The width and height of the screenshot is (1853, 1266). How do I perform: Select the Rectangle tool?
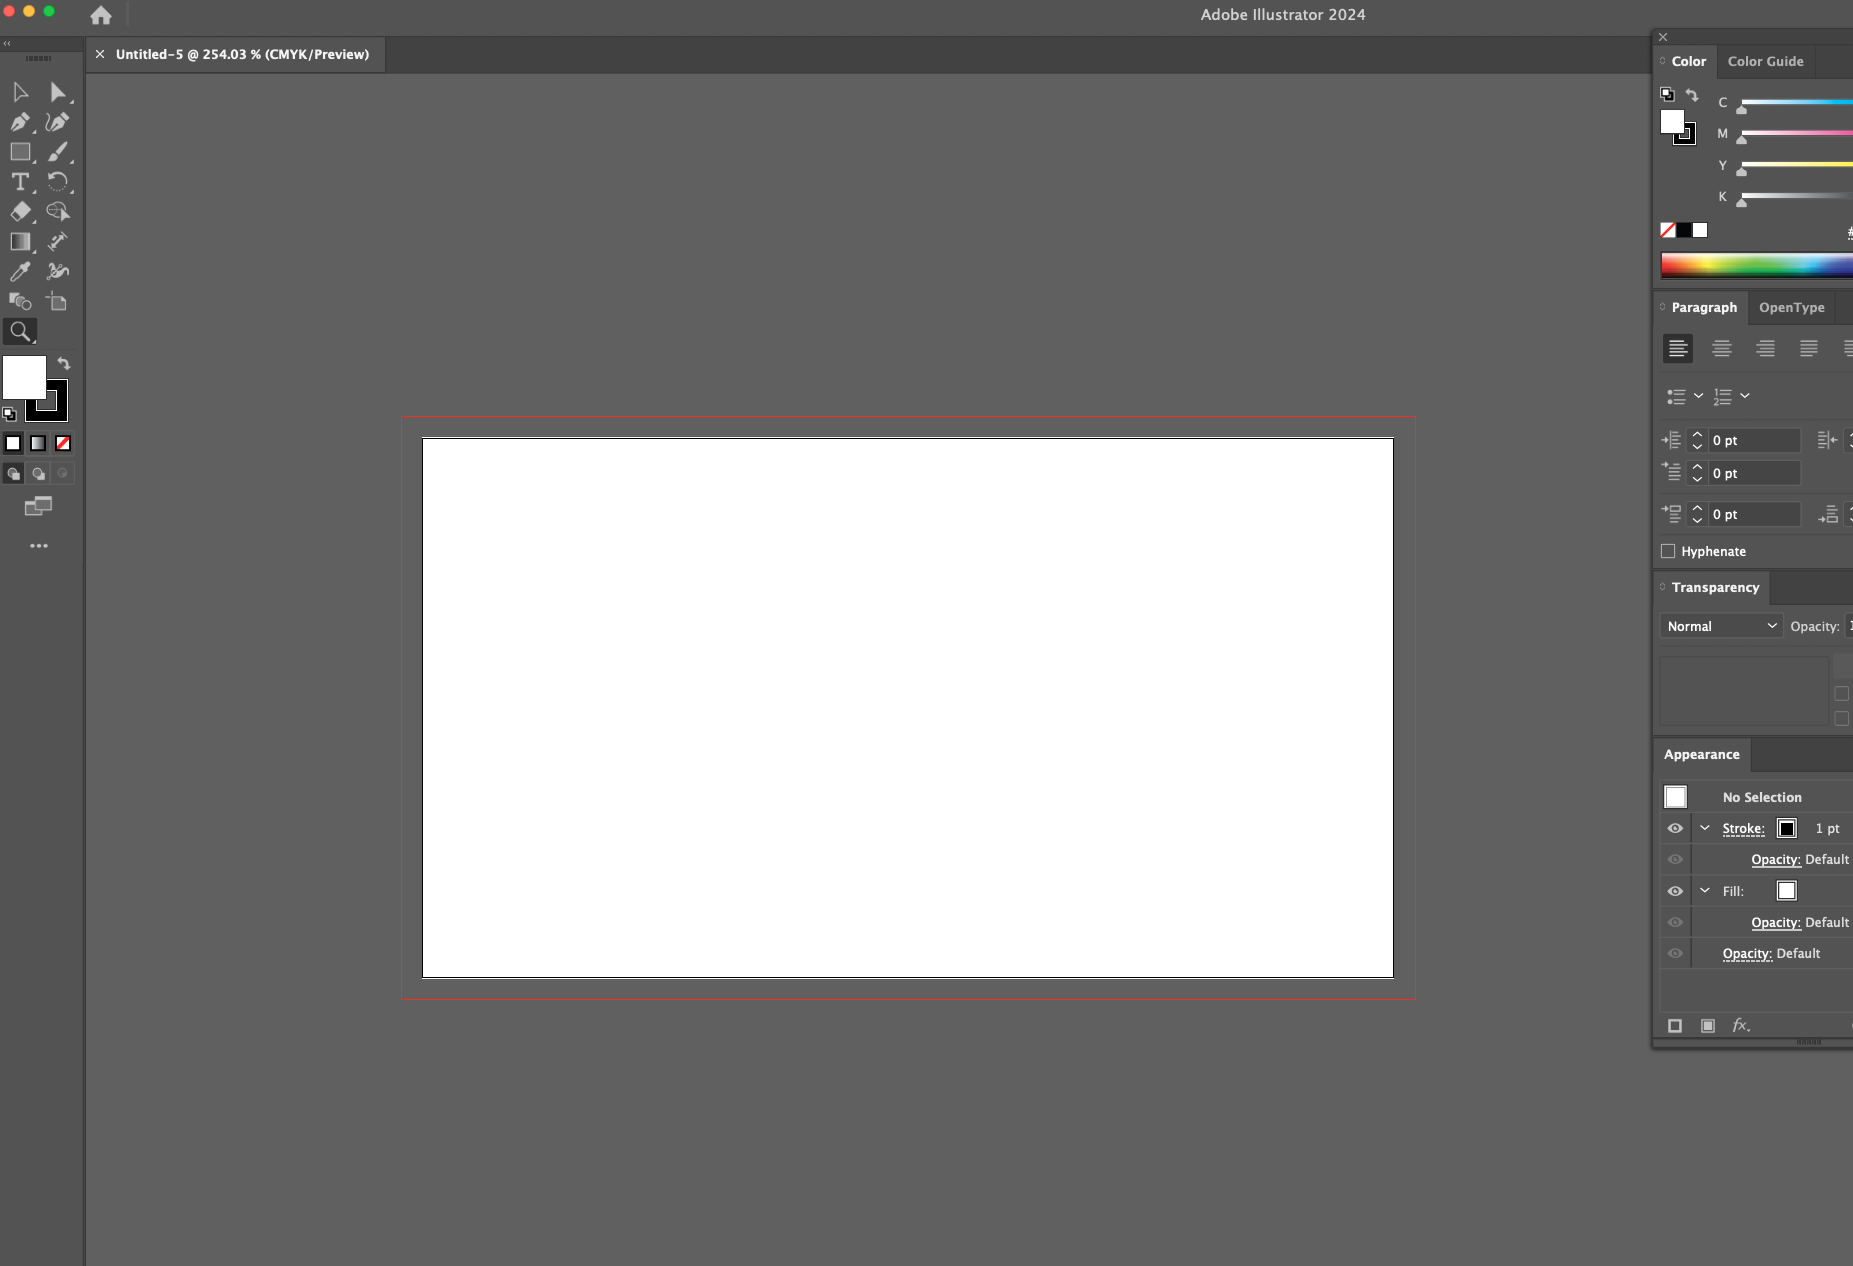pos(20,152)
